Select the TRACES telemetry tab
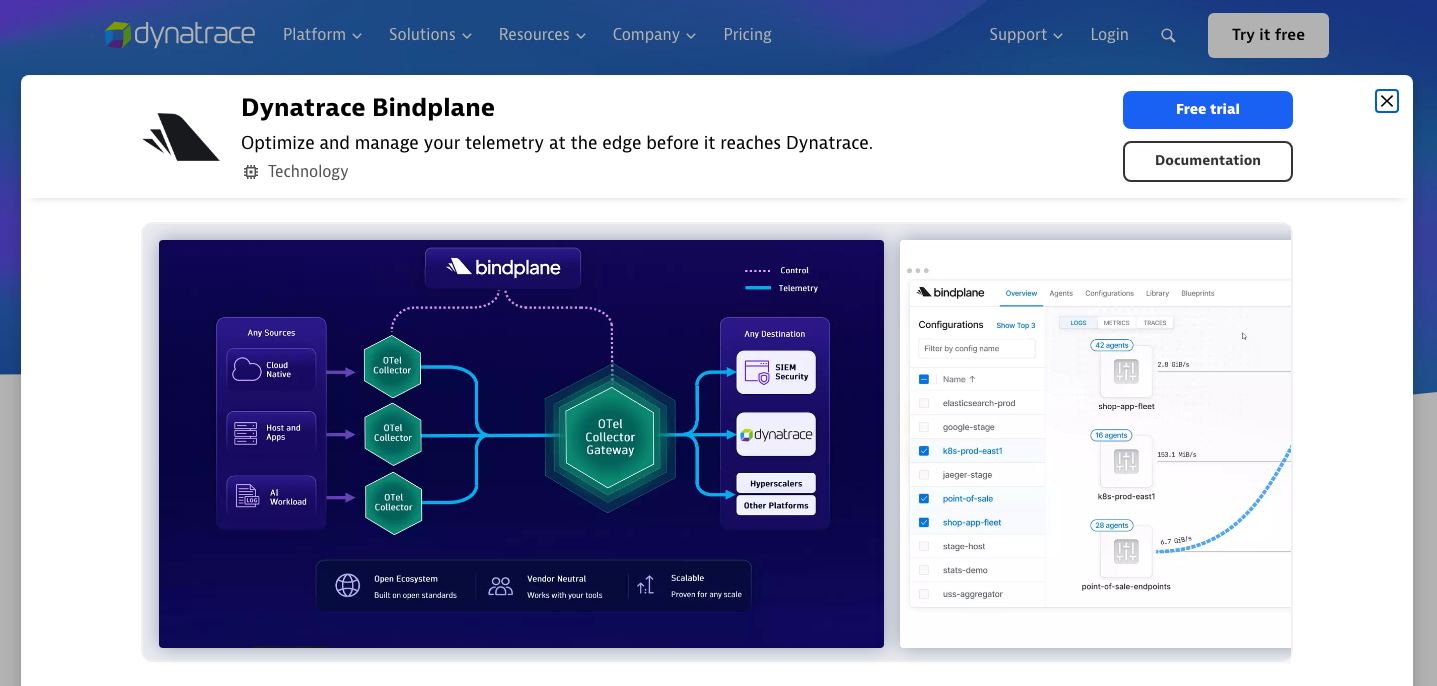Image resolution: width=1437 pixels, height=686 pixels. coord(1155,323)
